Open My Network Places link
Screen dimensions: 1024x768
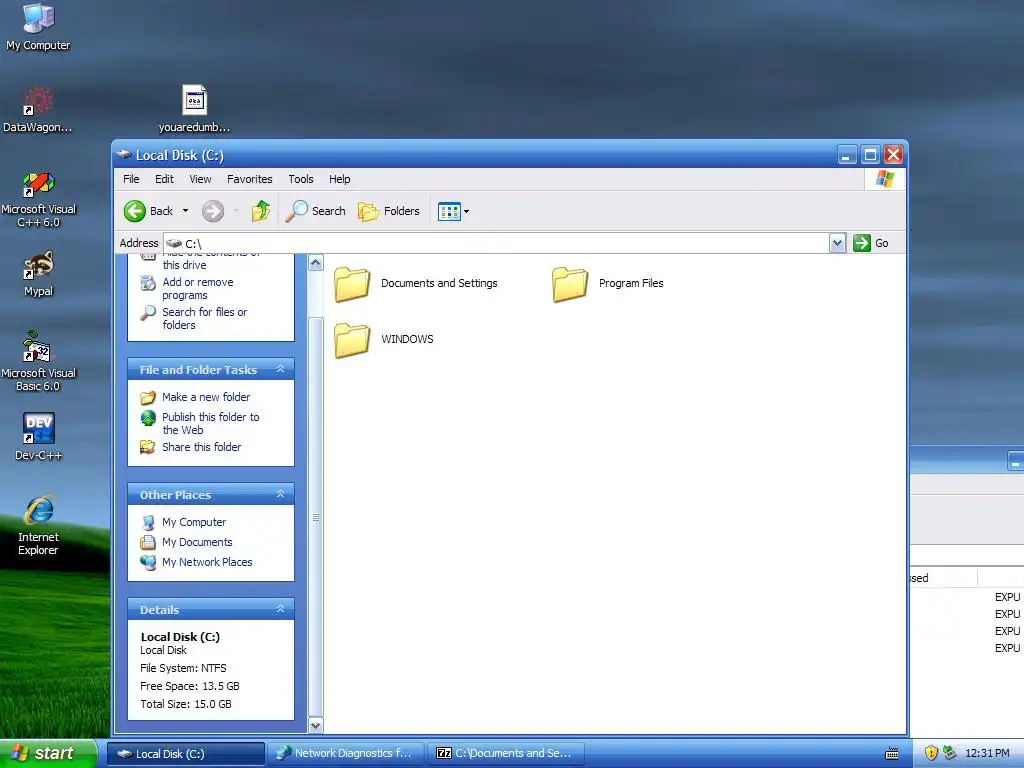click(207, 562)
